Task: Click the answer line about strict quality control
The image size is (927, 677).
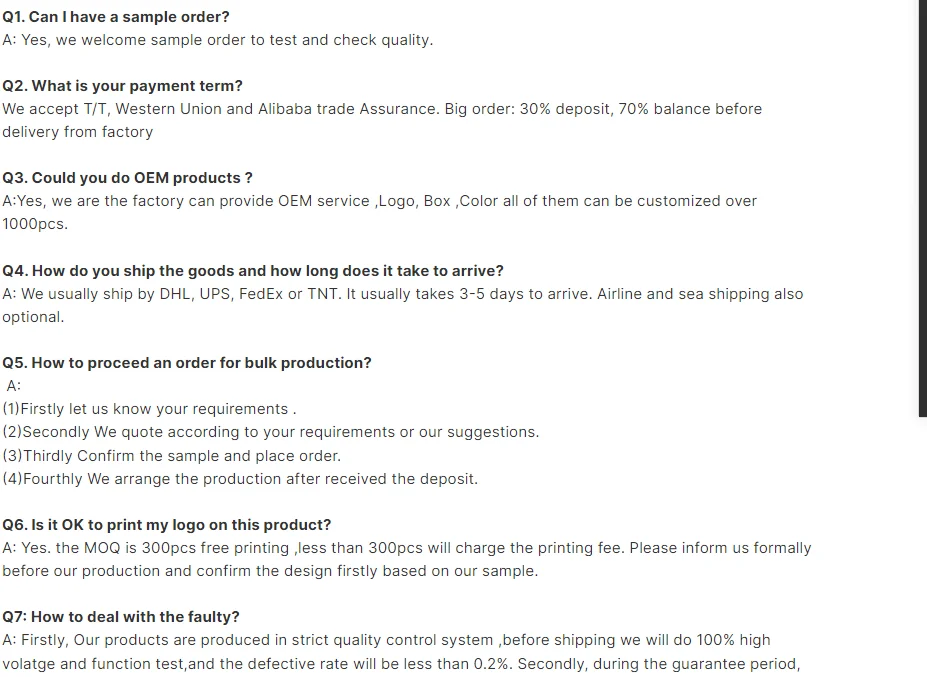Action: click(x=386, y=640)
